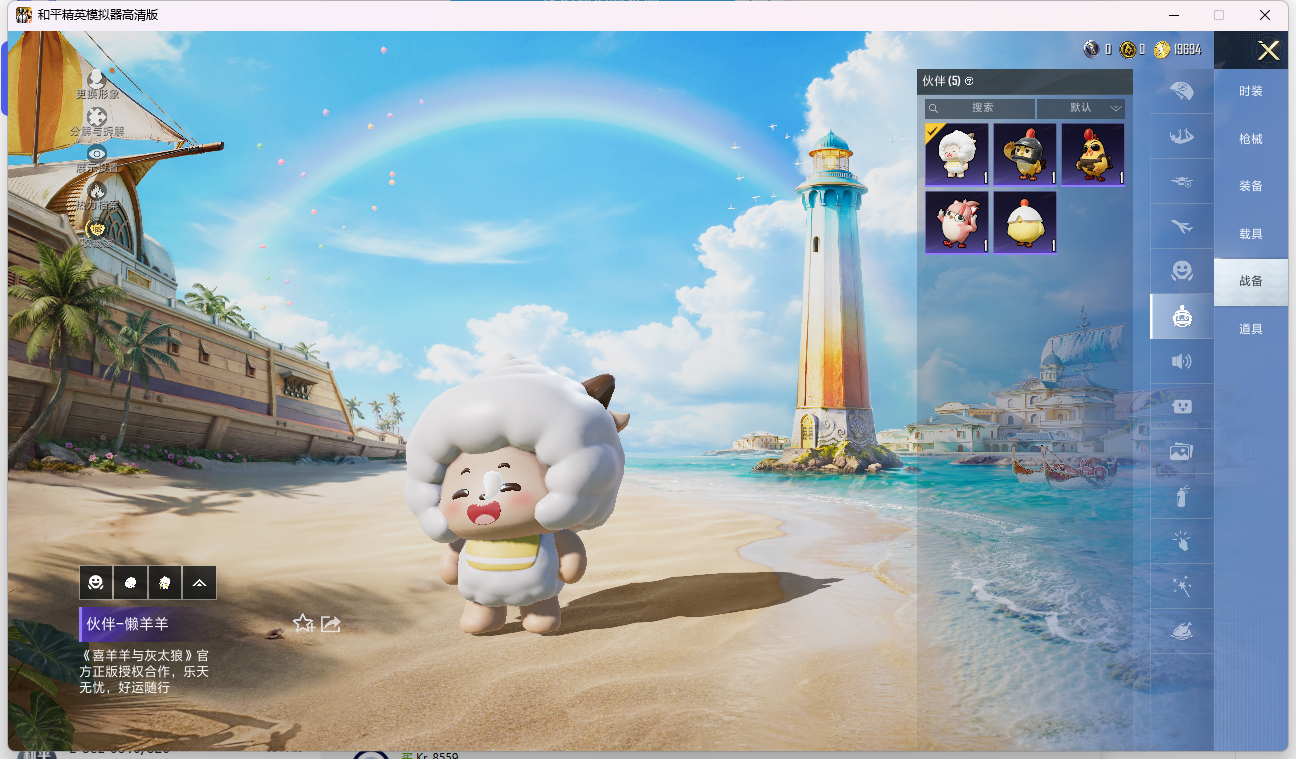The image size is (1296, 759).
Task: Switch to the 载具 tab
Action: pos(1251,234)
